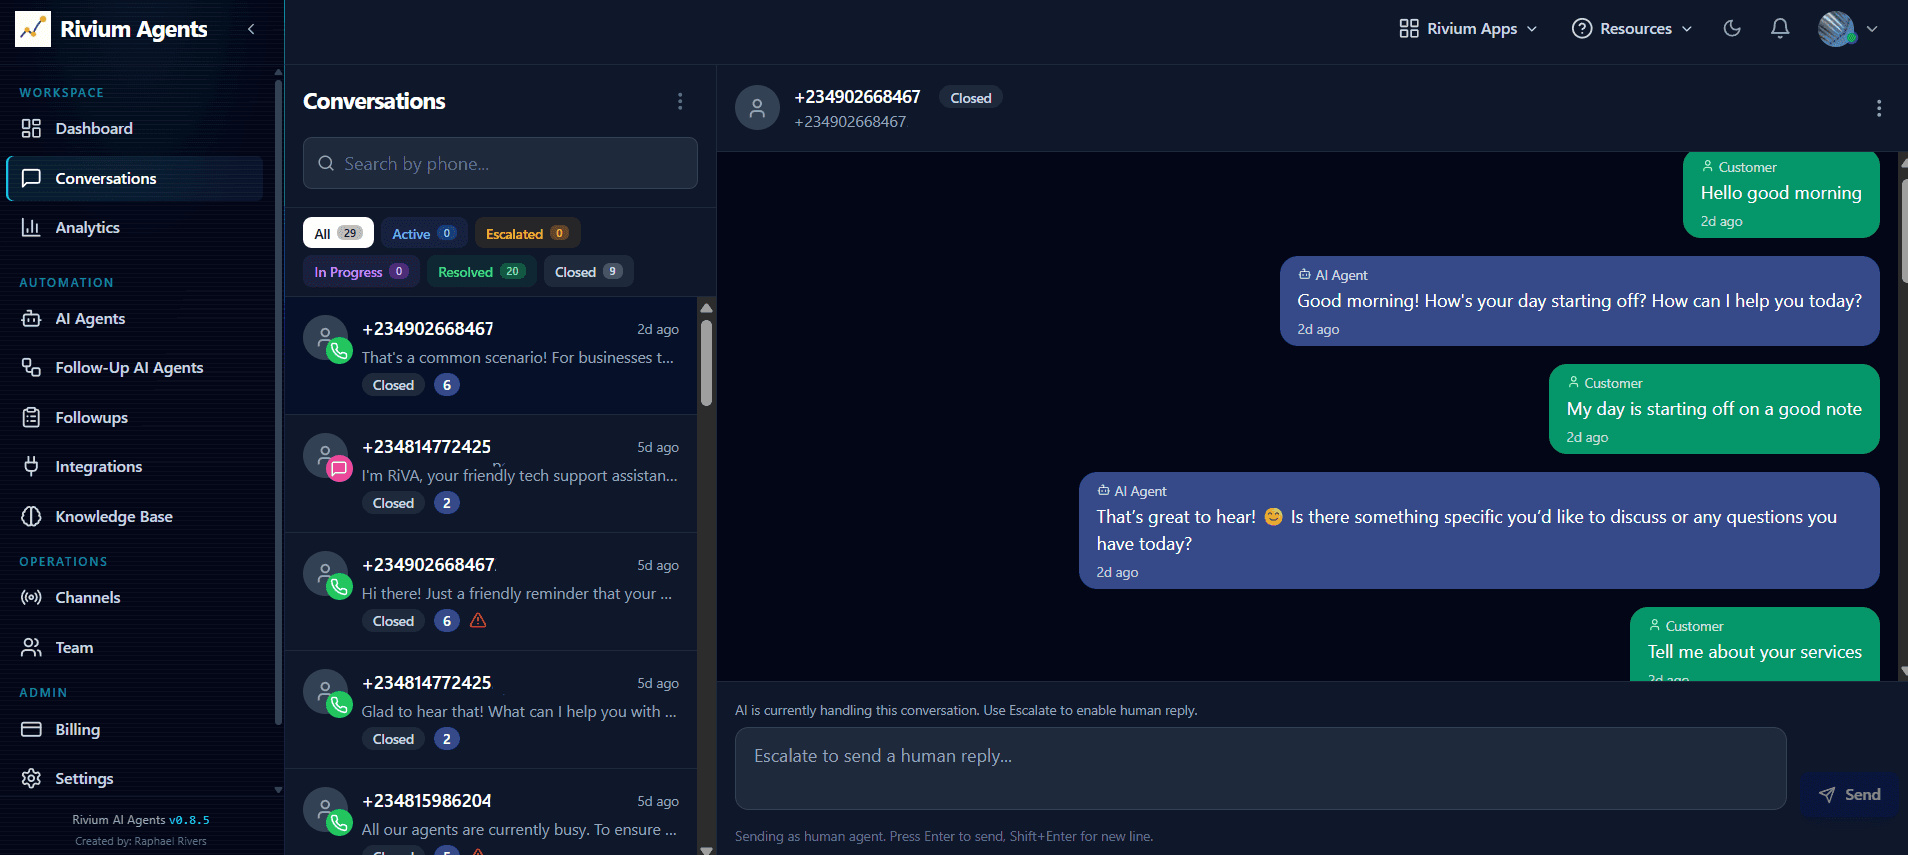Click the Search by phone field
The height and width of the screenshot is (855, 1908).
500,163
